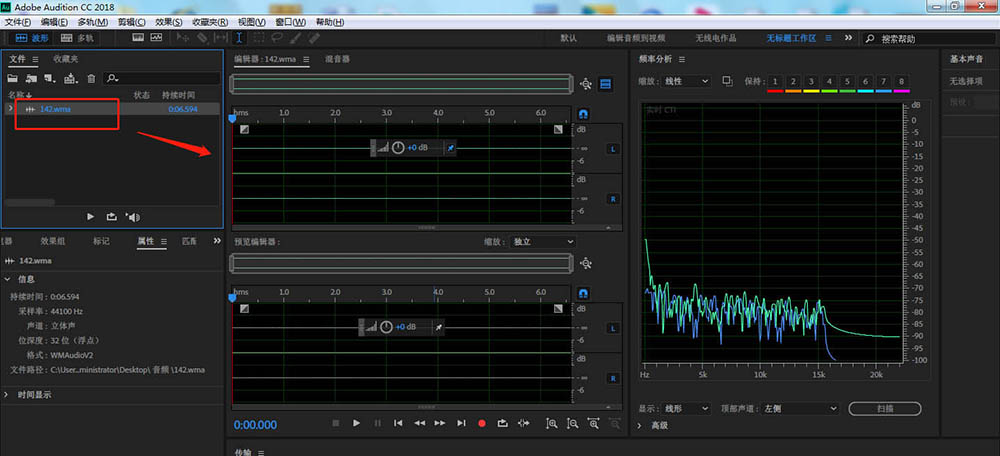Select the Time Selection tool
Image resolution: width=1000 pixels, height=456 pixels.
[240, 38]
